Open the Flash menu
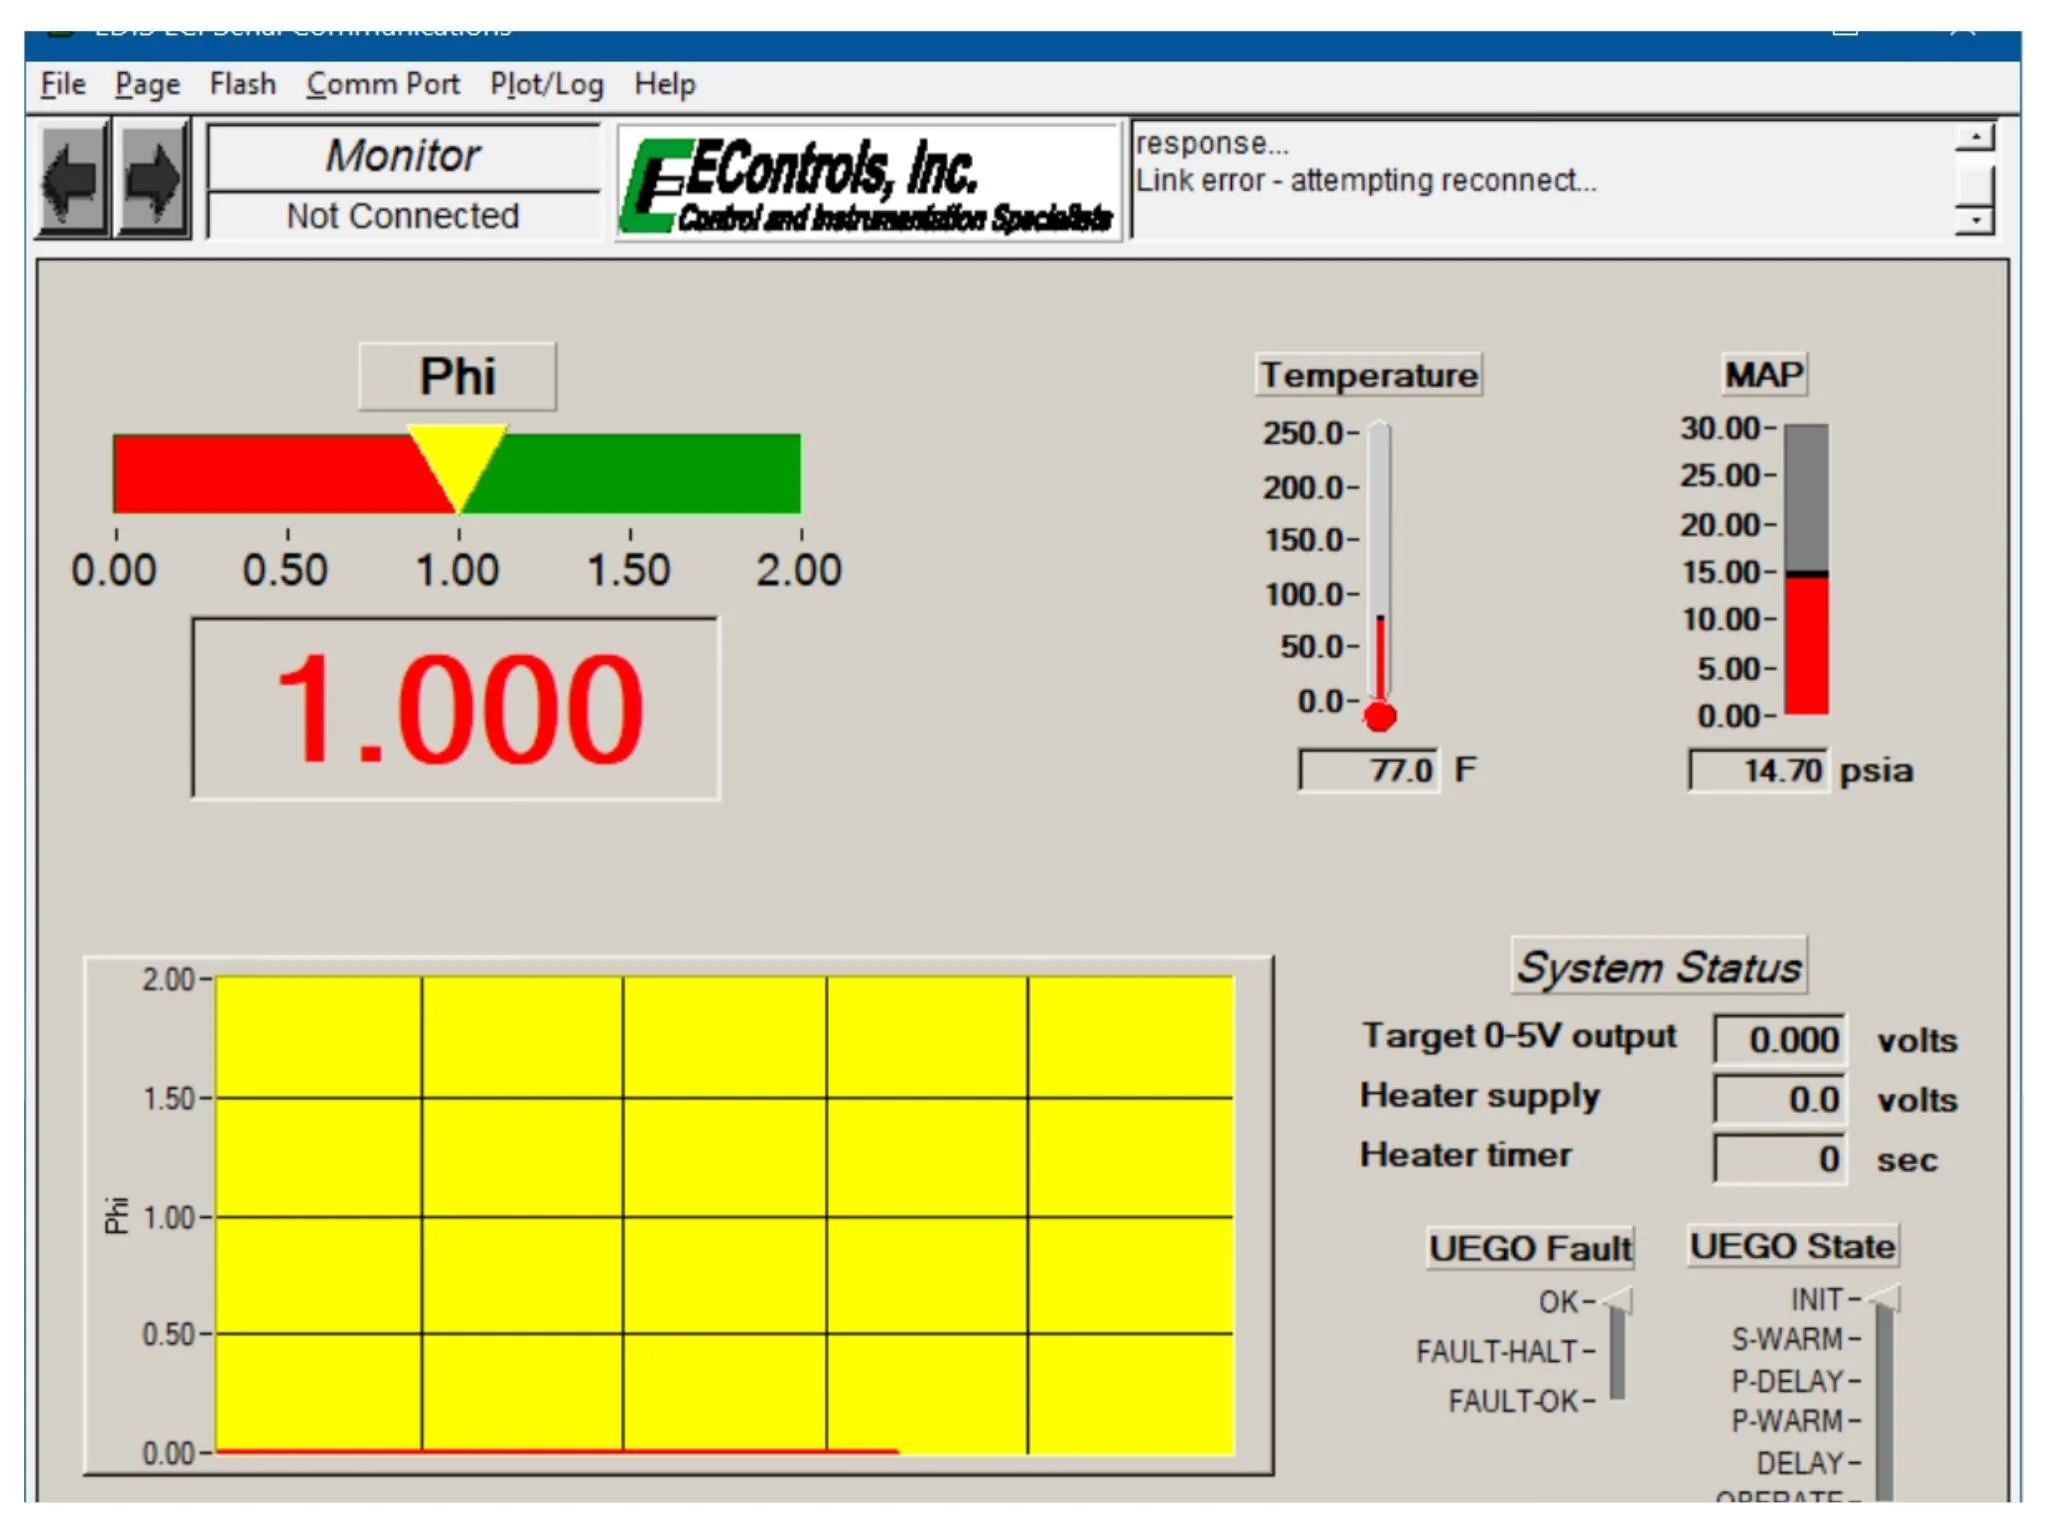 243,84
